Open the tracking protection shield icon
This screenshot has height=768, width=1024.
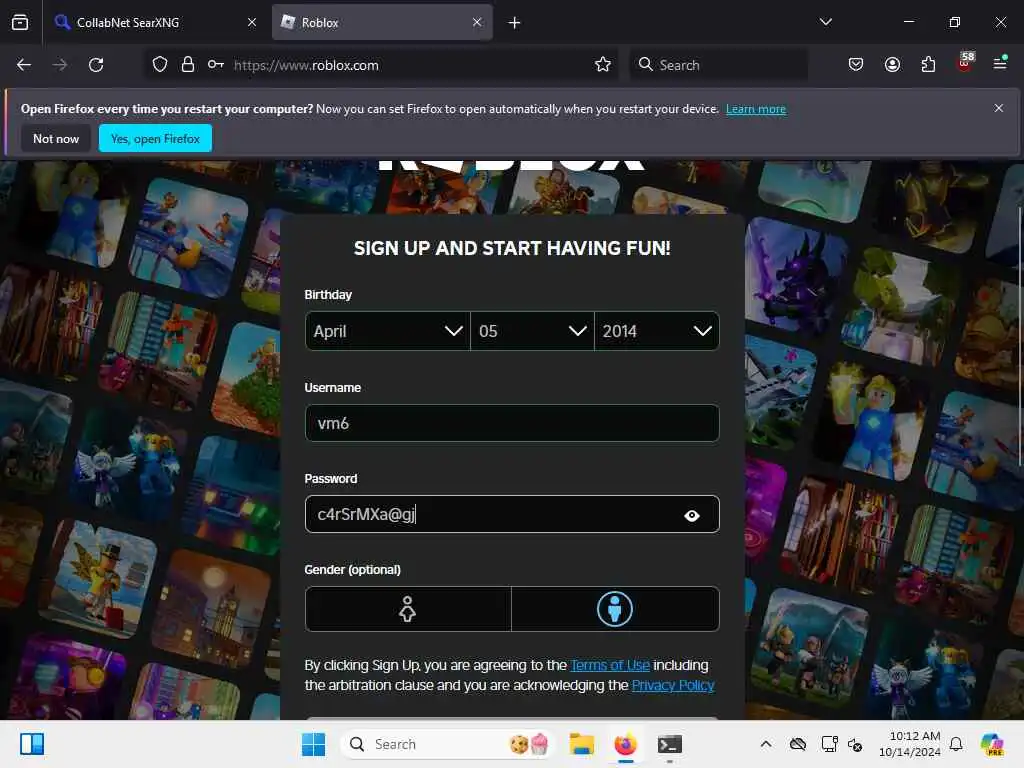point(160,65)
